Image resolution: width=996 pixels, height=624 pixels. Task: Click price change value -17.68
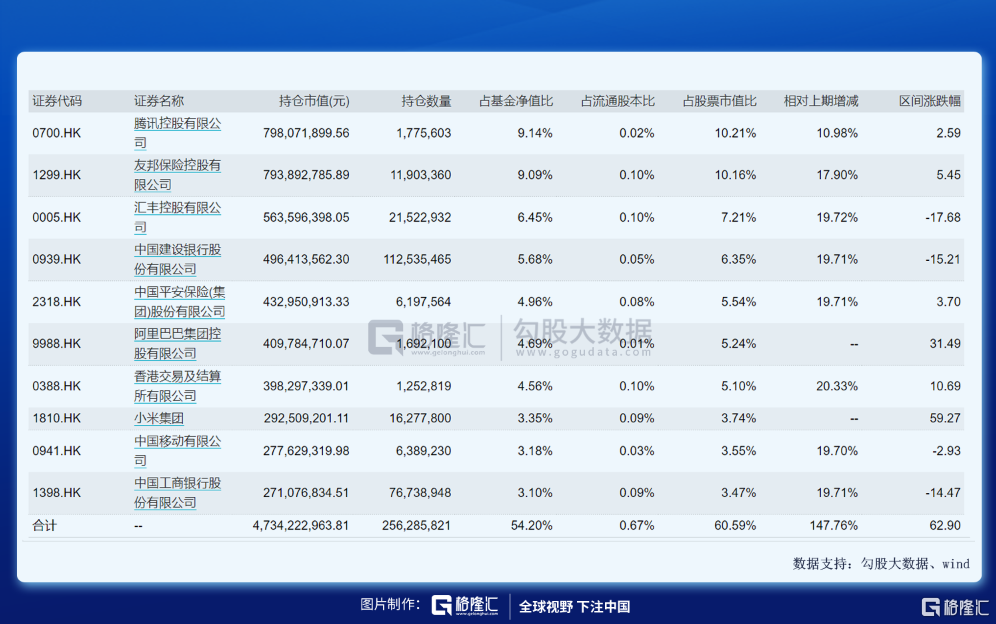(943, 217)
